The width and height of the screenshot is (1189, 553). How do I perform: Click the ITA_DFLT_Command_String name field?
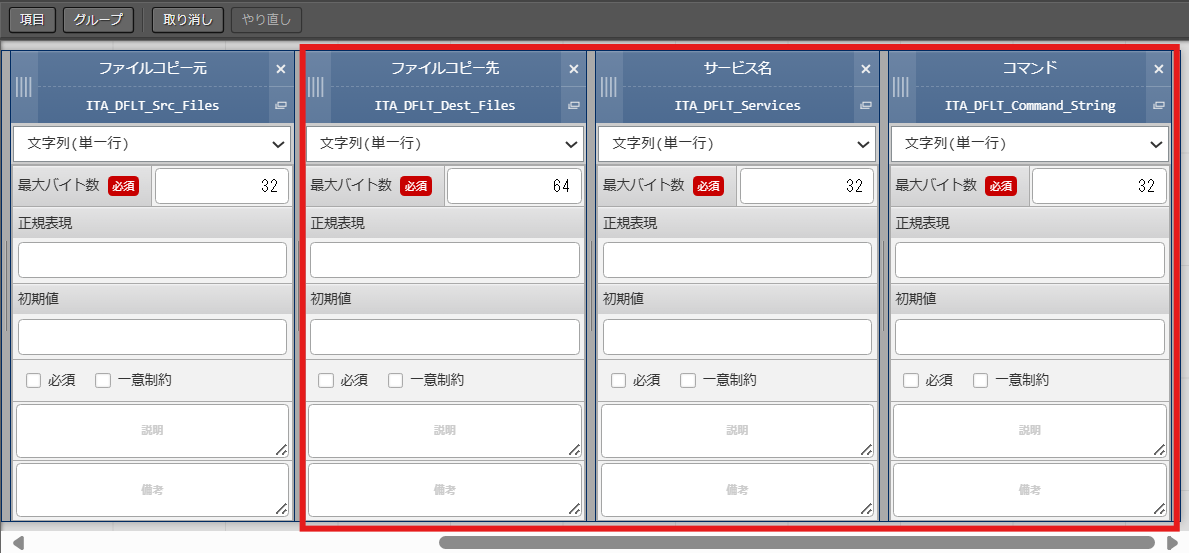[x=1031, y=105]
